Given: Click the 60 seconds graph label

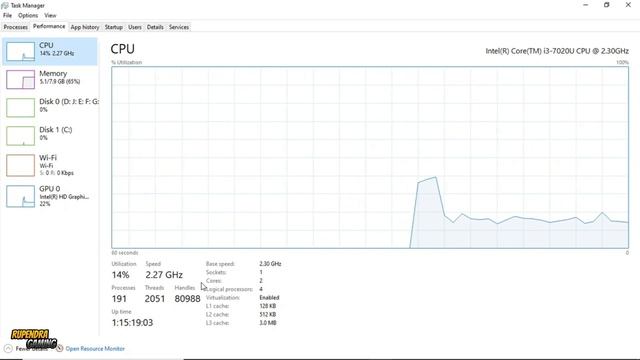Looking at the screenshot, I should click(x=125, y=253).
